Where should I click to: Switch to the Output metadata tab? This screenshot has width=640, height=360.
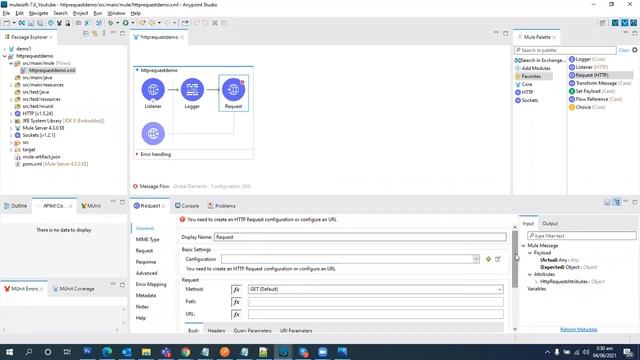(550, 224)
